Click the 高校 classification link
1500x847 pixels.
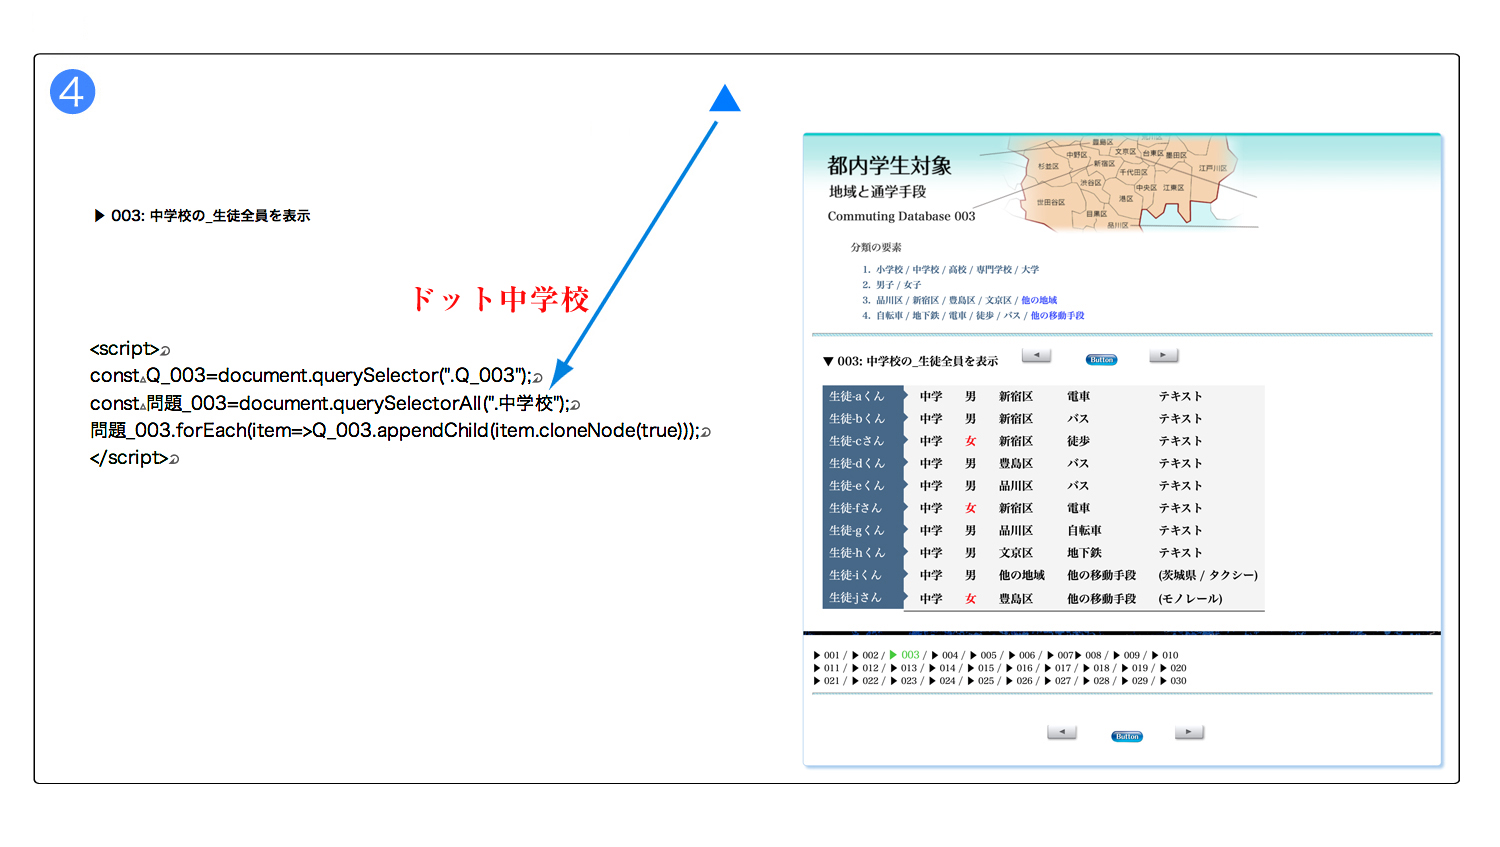pos(957,270)
